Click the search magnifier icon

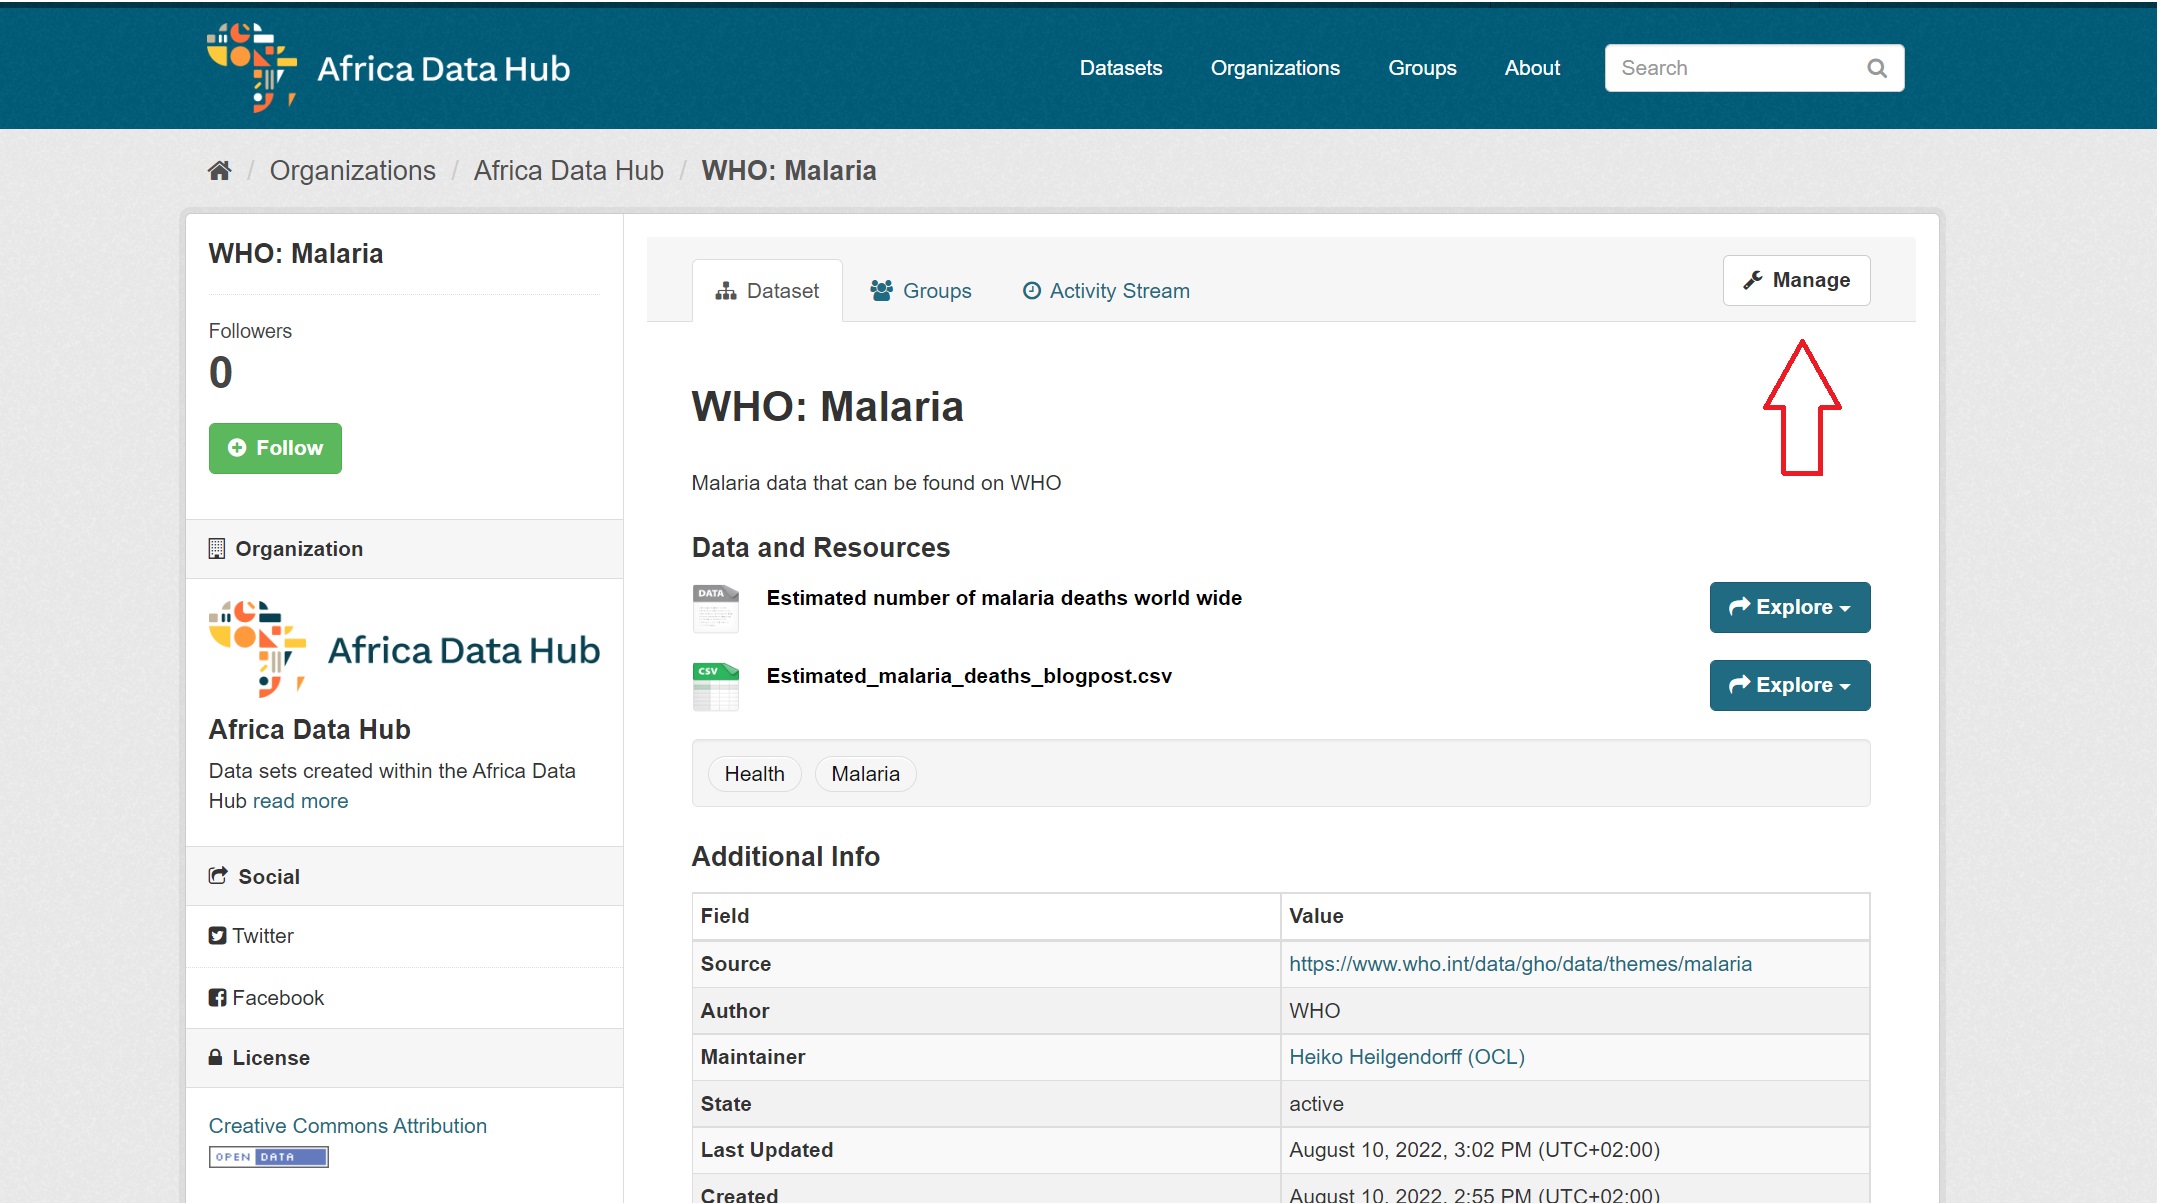1876,68
